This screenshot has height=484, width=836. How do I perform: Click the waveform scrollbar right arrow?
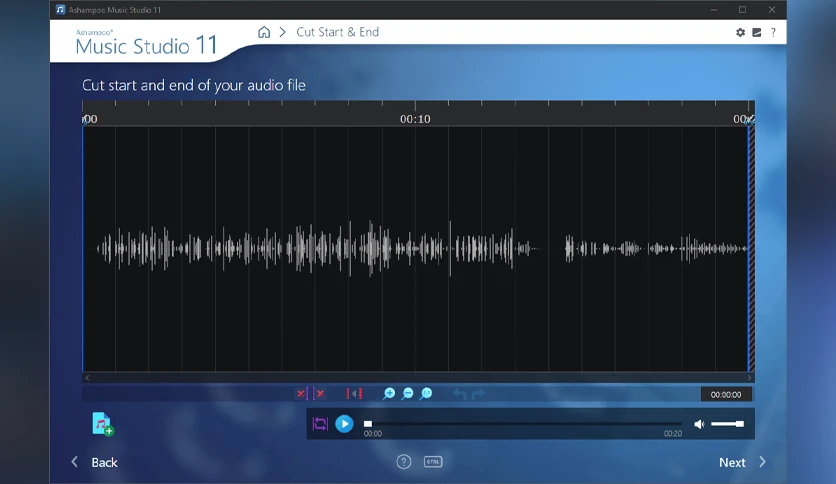[x=750, y=377]
